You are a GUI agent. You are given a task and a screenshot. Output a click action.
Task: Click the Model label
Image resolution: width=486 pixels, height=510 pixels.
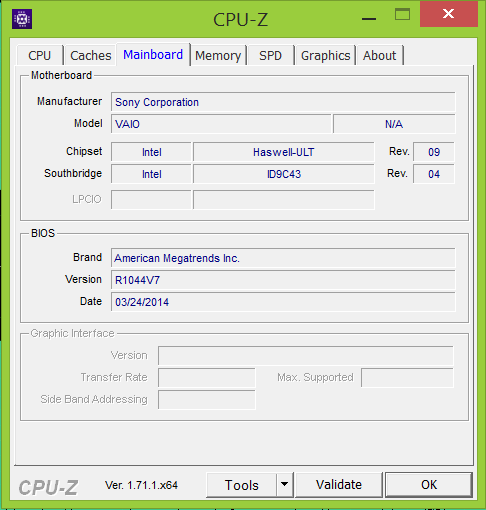click(x=88, y=123)
